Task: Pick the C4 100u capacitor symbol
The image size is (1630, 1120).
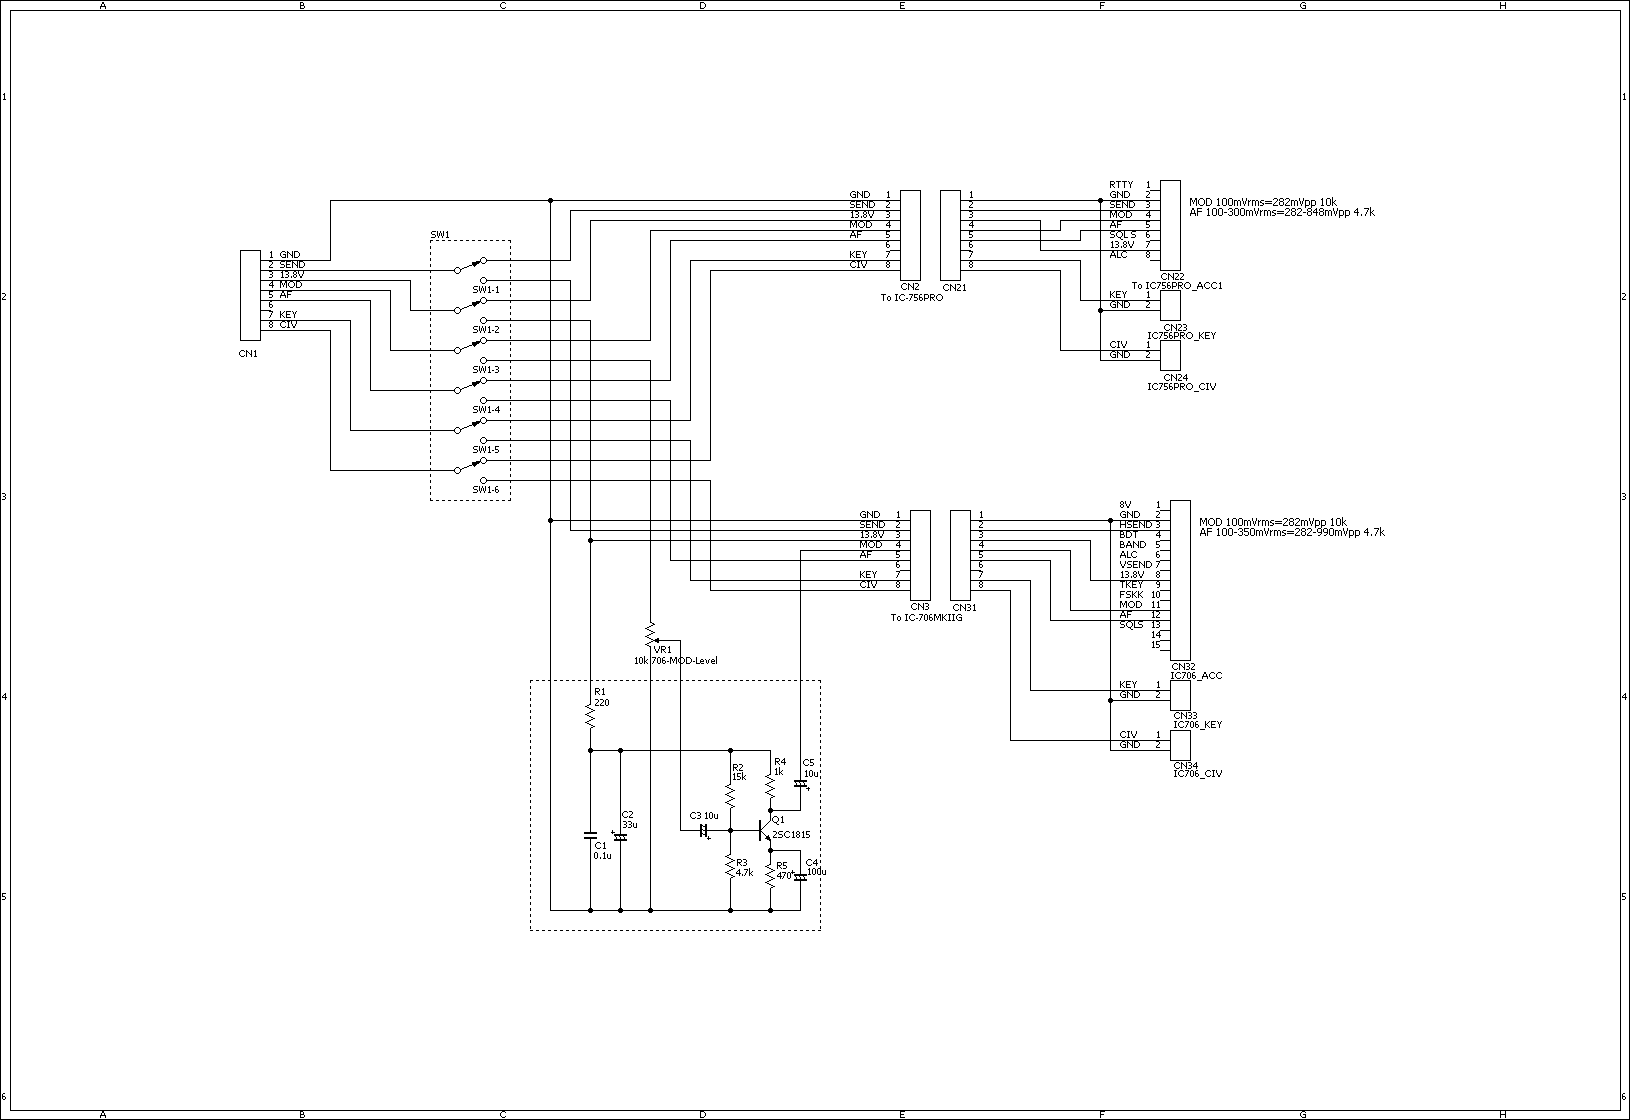Action: [800, 877]
